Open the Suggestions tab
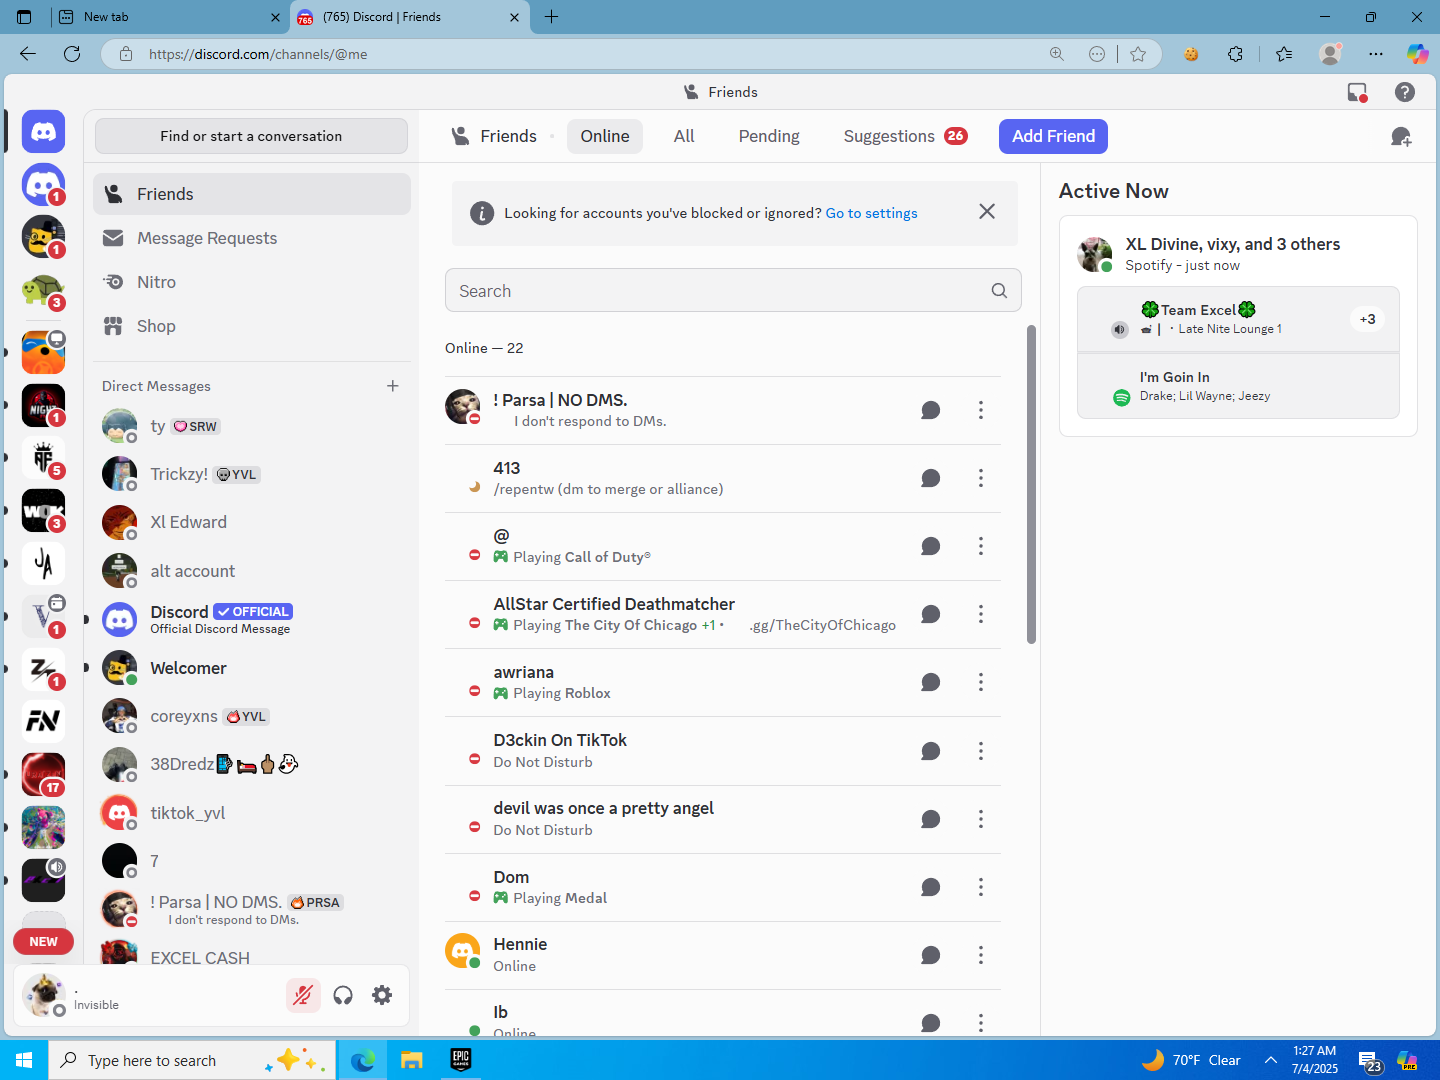 point(905,136)
